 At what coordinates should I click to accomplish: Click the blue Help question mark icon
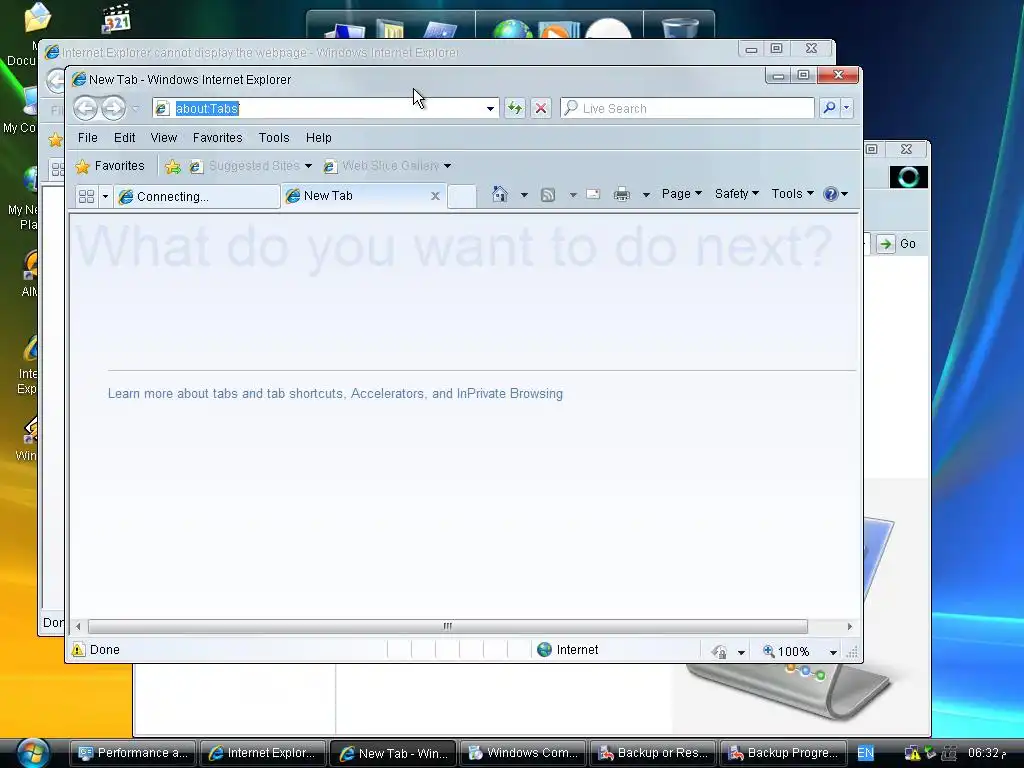pos(831,194)
